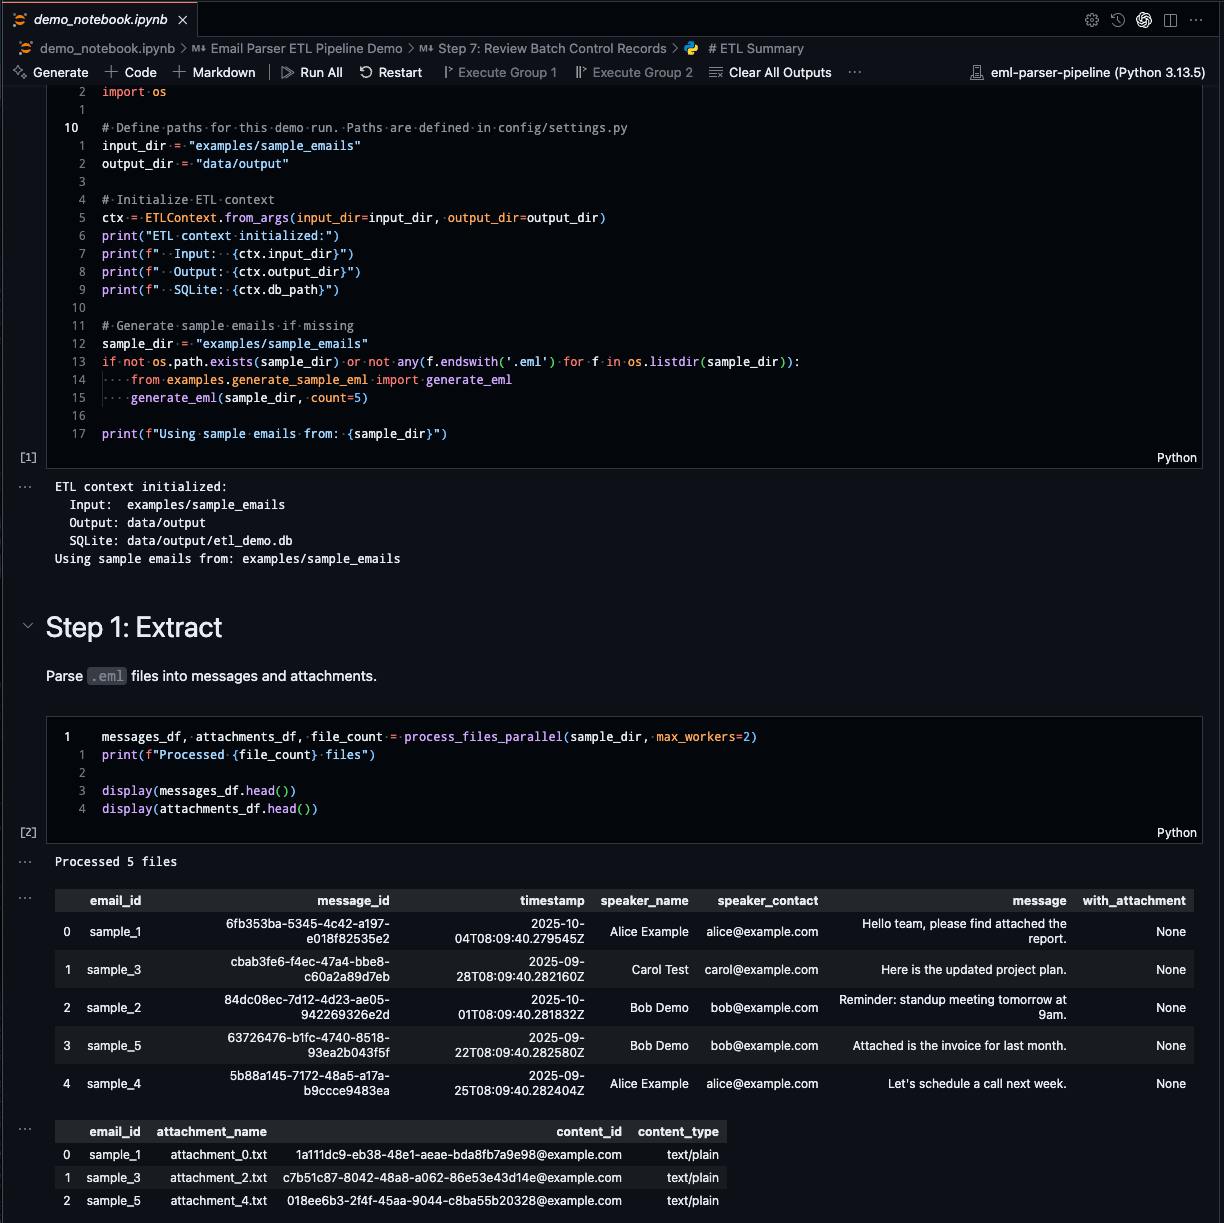Change the second cell's Python language mode
This screenshot has width=1224, height=1223.
tap(1176, 832)
